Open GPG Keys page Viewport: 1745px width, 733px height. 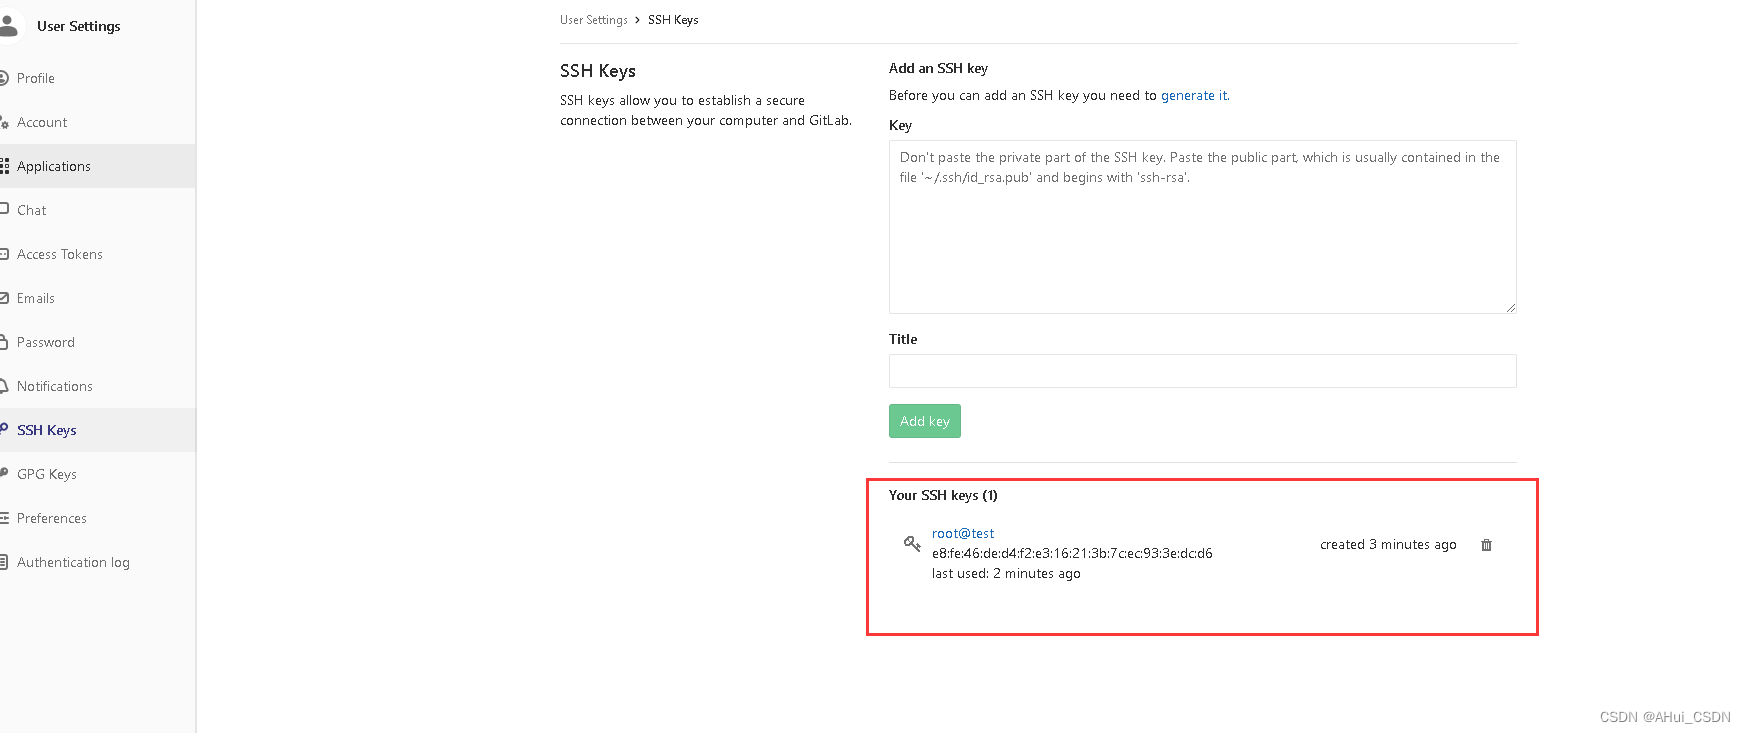47,474
